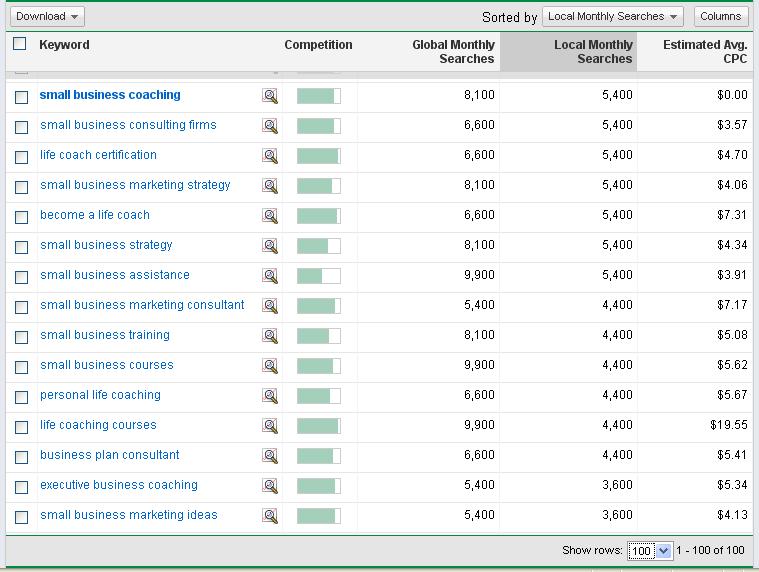The image size is (759, 572).
Task: Click magnifier icon beside life coach certification
Action: pos(270,156)
